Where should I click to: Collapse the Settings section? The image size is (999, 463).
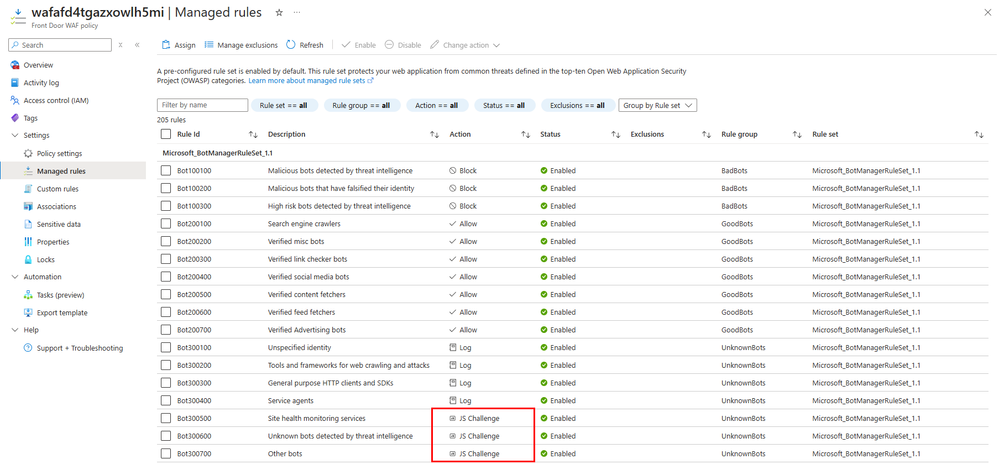tap(15, 136)
